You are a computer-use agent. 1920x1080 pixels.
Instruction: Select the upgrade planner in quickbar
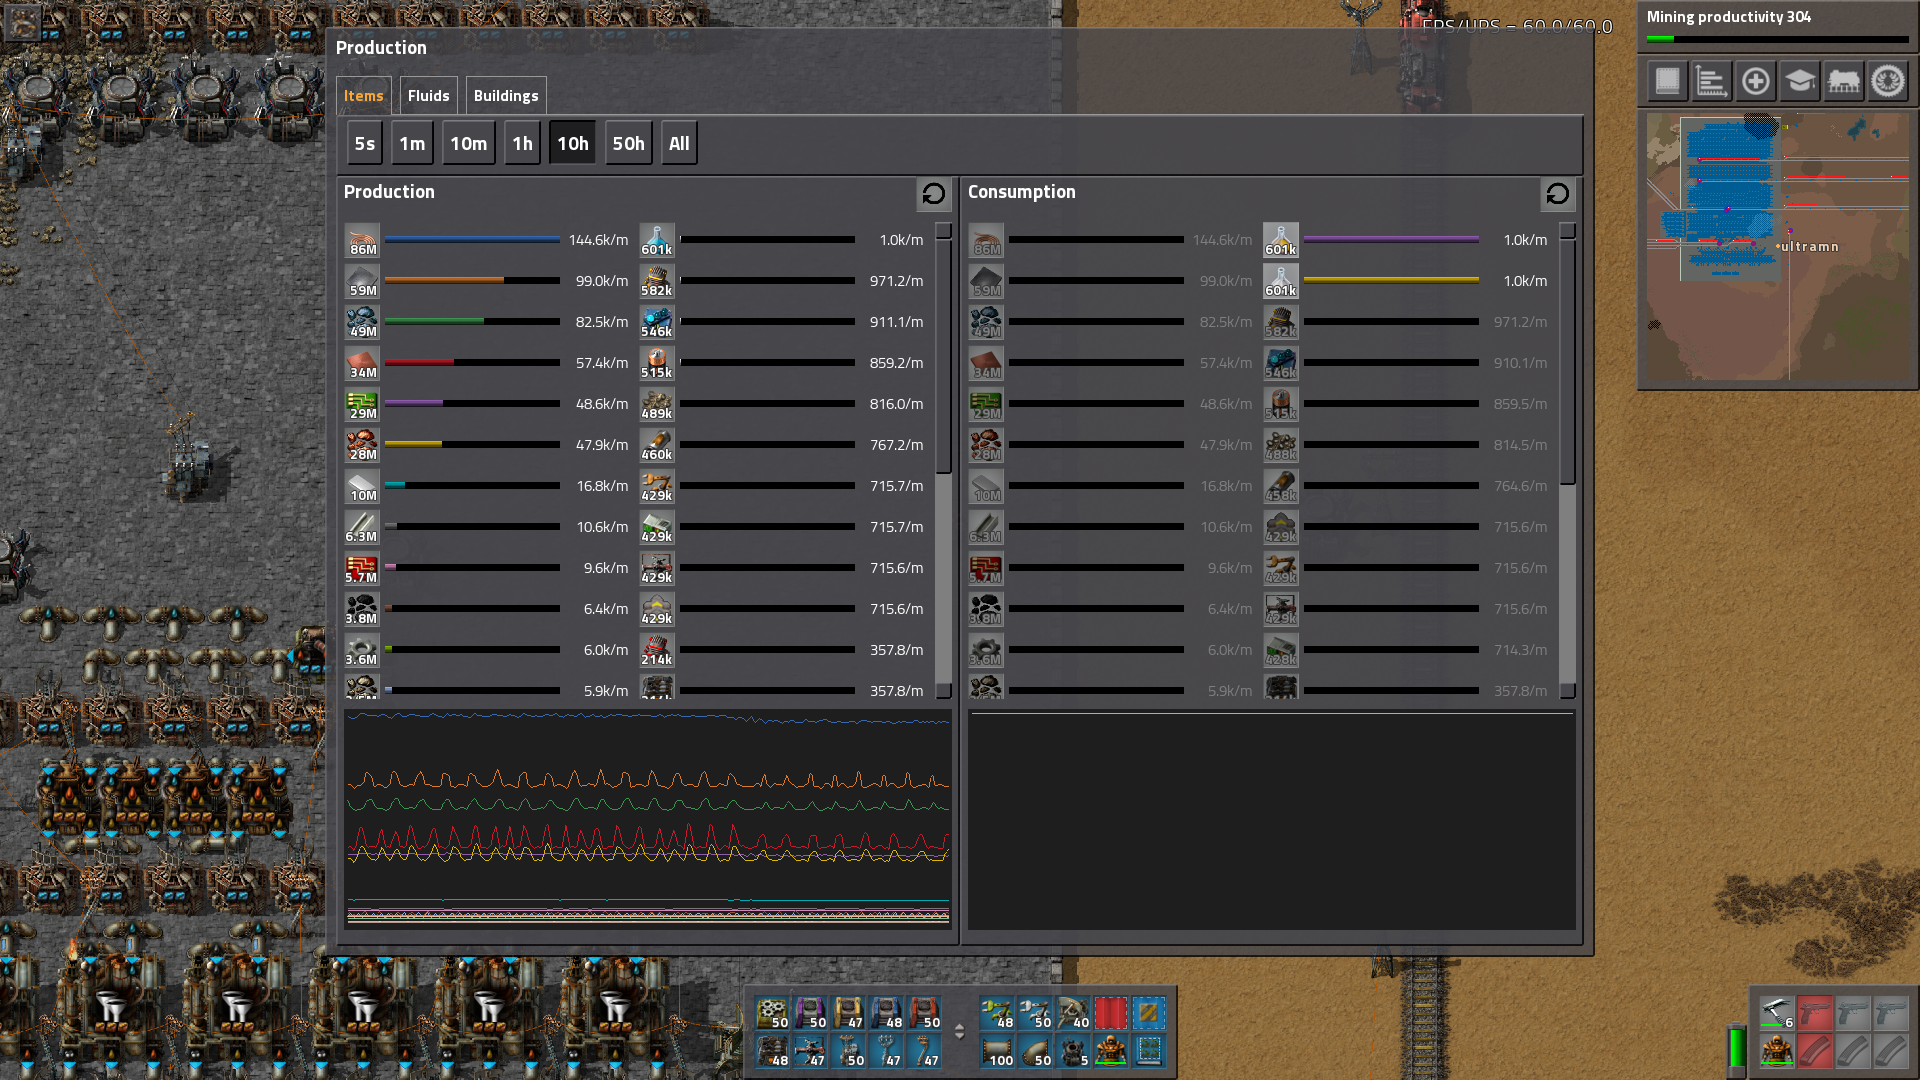(1149, 1013)
